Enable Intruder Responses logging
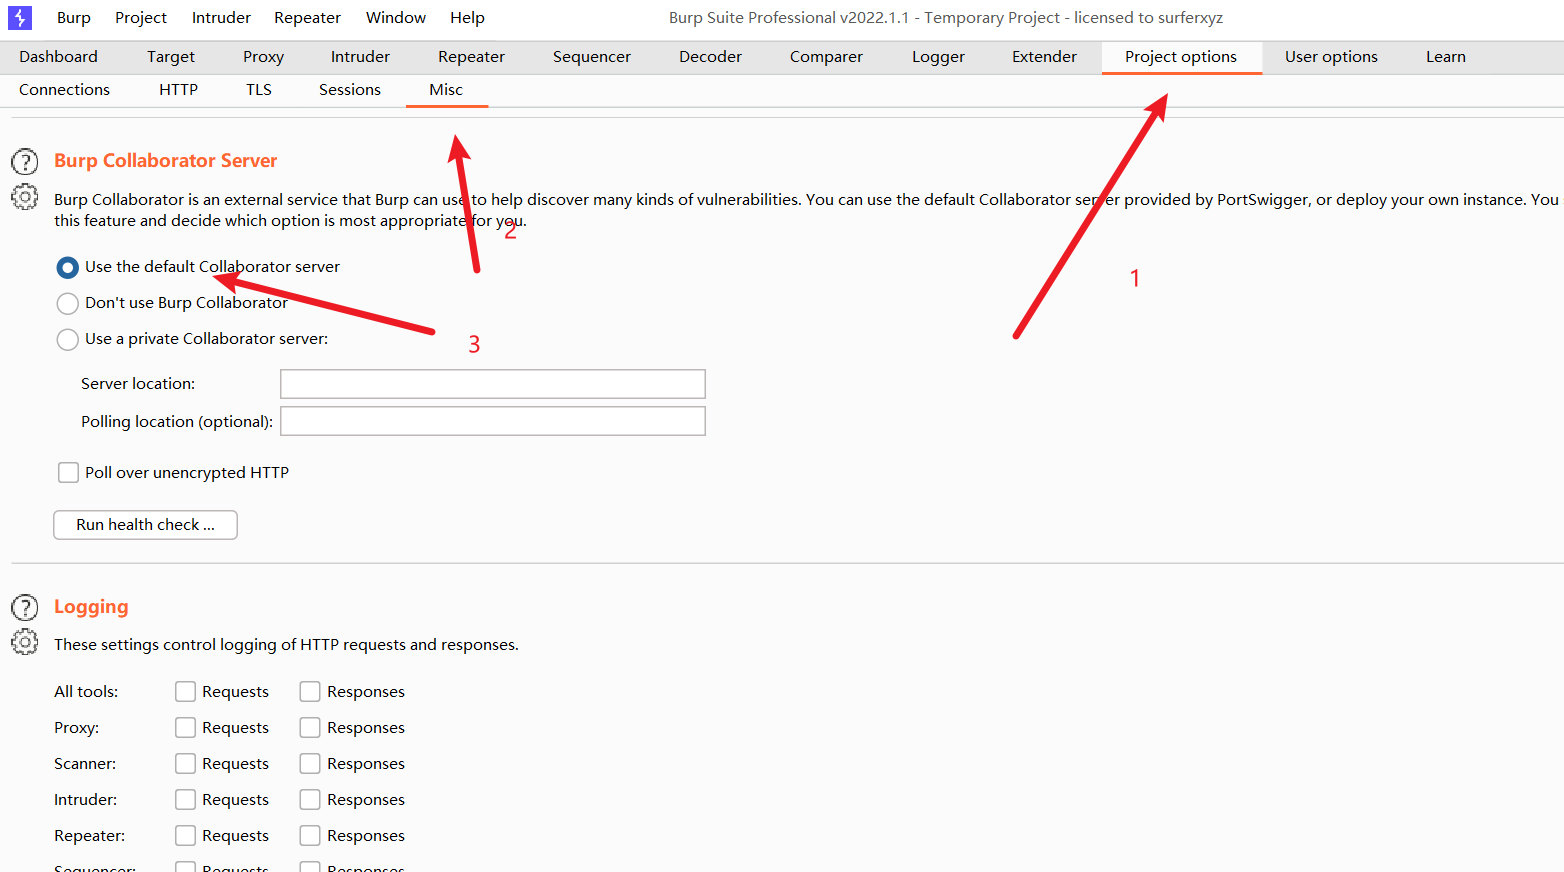Viewport: 1564px width, 872px height. pos(310,799)
